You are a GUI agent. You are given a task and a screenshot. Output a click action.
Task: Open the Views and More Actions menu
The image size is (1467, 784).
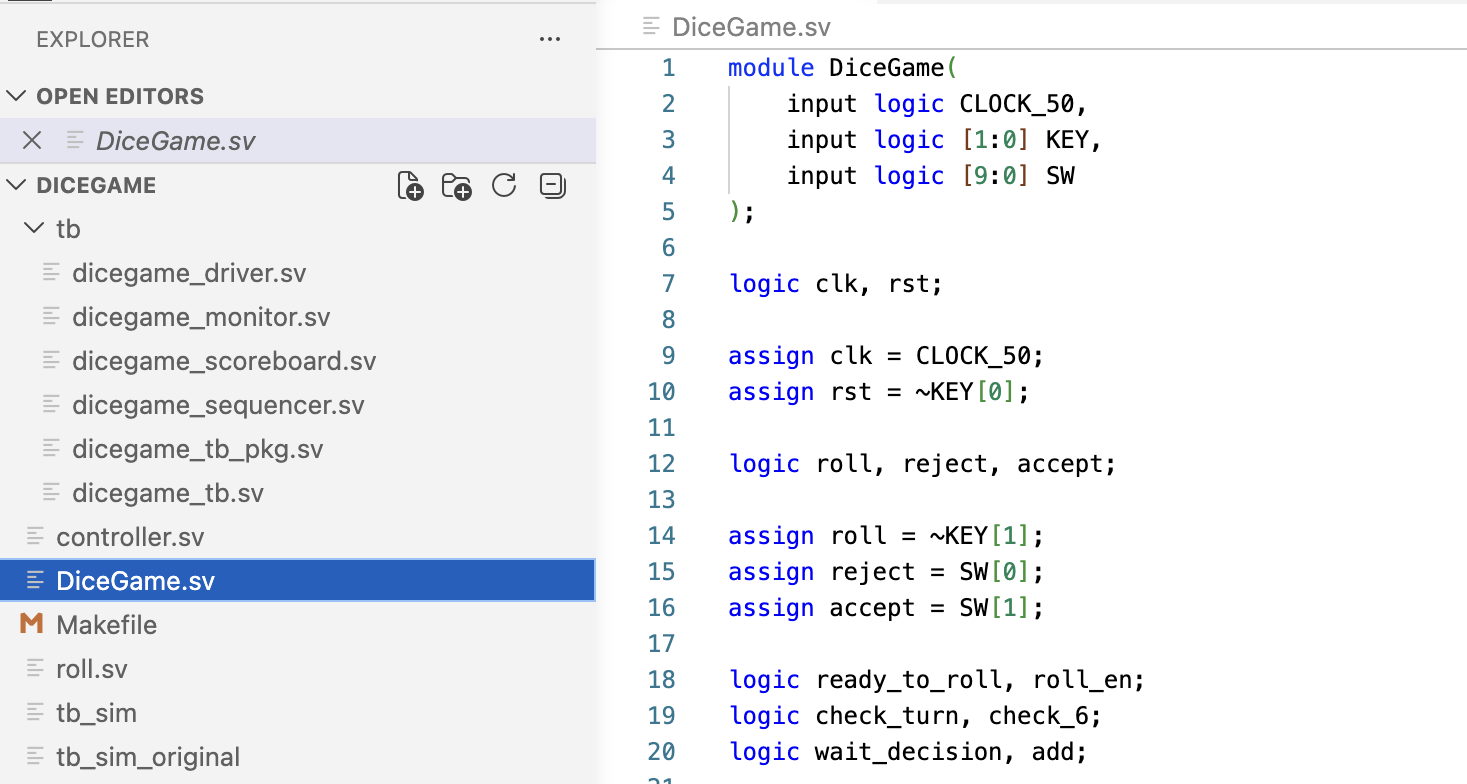[549, 39]
